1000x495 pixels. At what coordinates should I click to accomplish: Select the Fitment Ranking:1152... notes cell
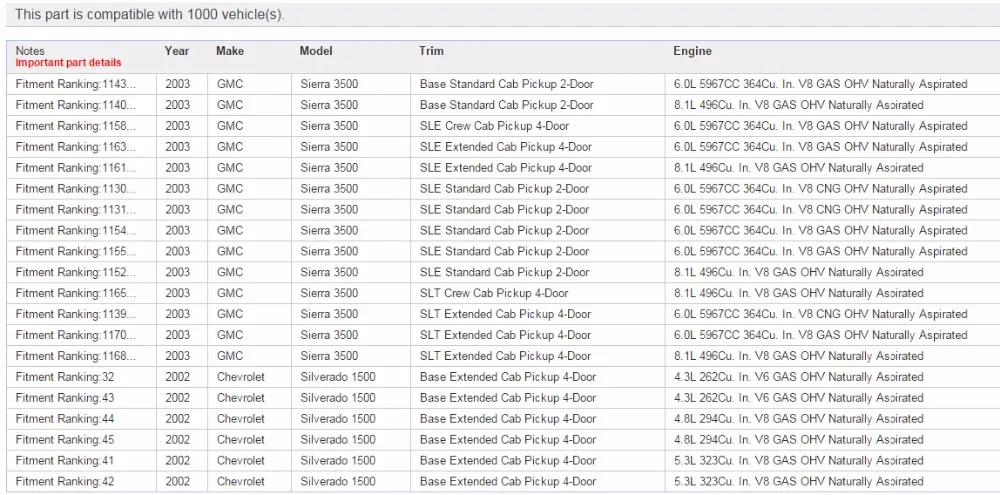click(x=82, y=272)
